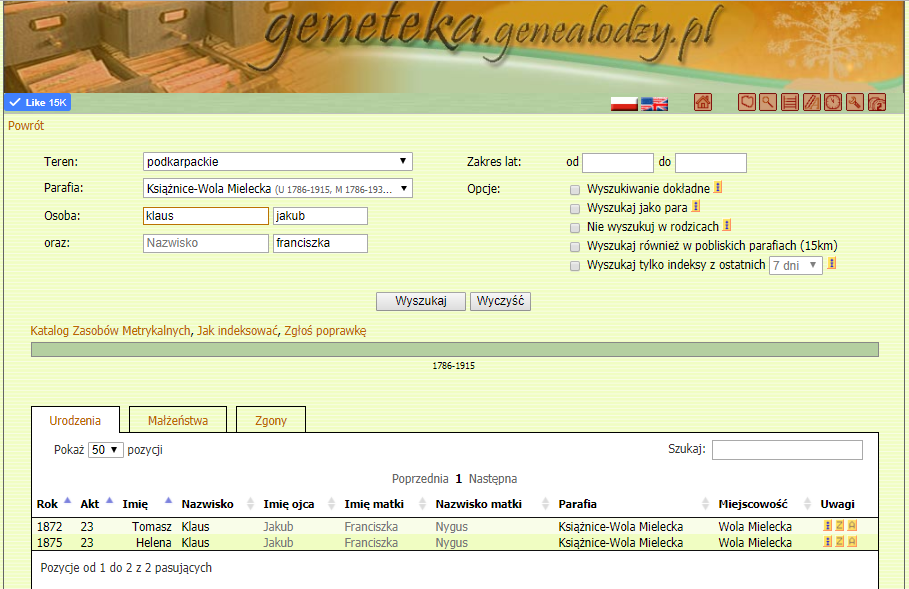This screenshot has width=909, height=589.
Task: Open the 7 dni days dropdown
Action: point(798,265)
